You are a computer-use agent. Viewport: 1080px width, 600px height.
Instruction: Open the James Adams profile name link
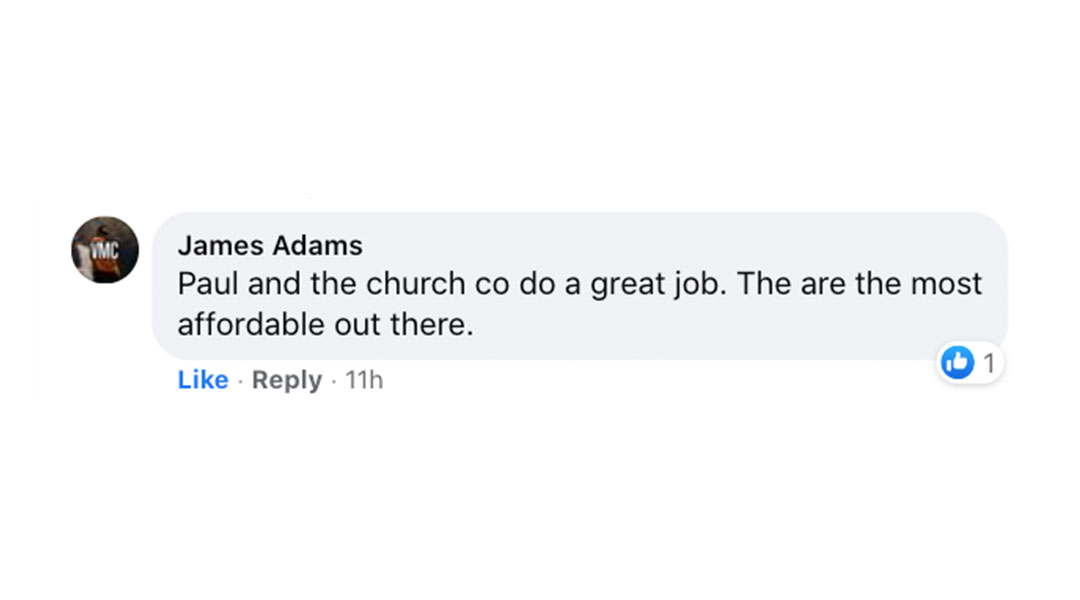click(x=270, y=245)
